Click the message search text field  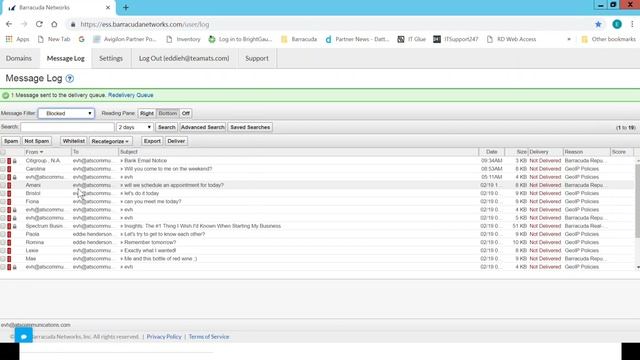click(67, 127)
